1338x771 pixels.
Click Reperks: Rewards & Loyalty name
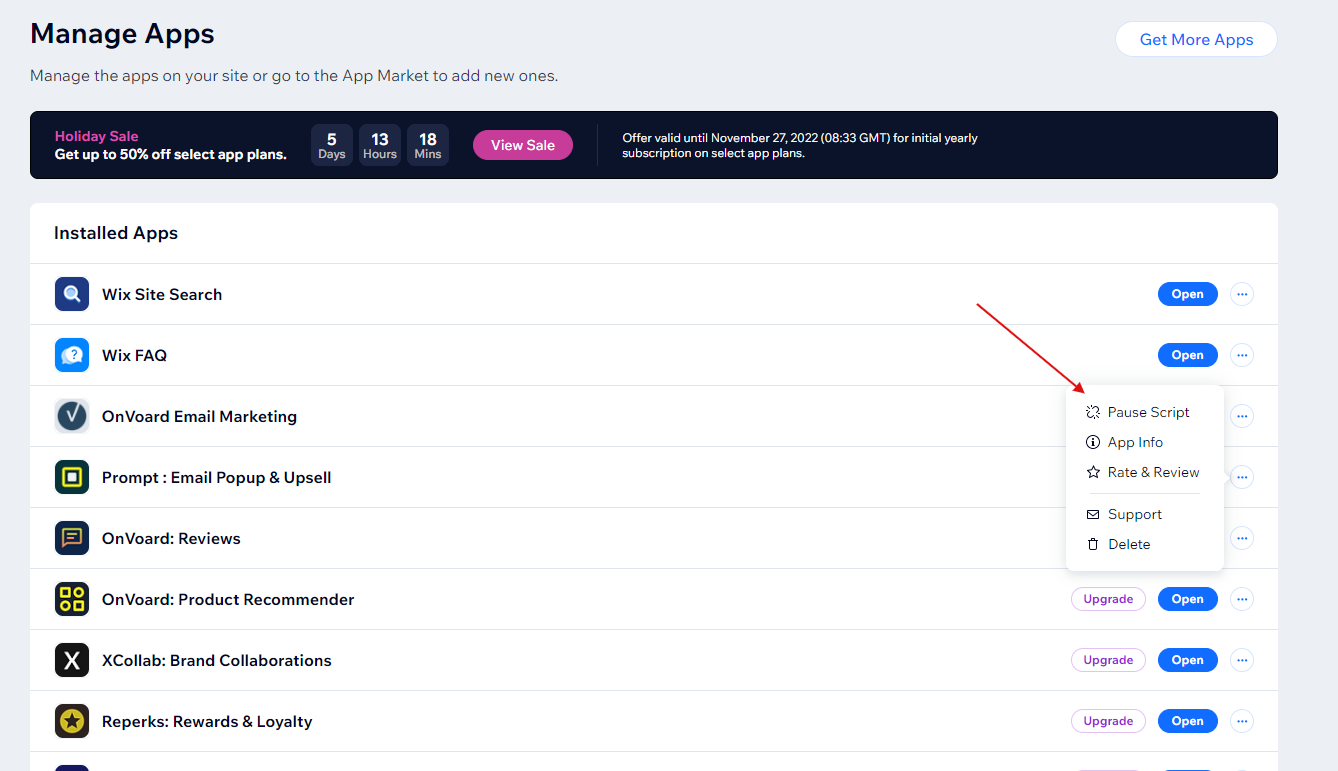[207, 721]
